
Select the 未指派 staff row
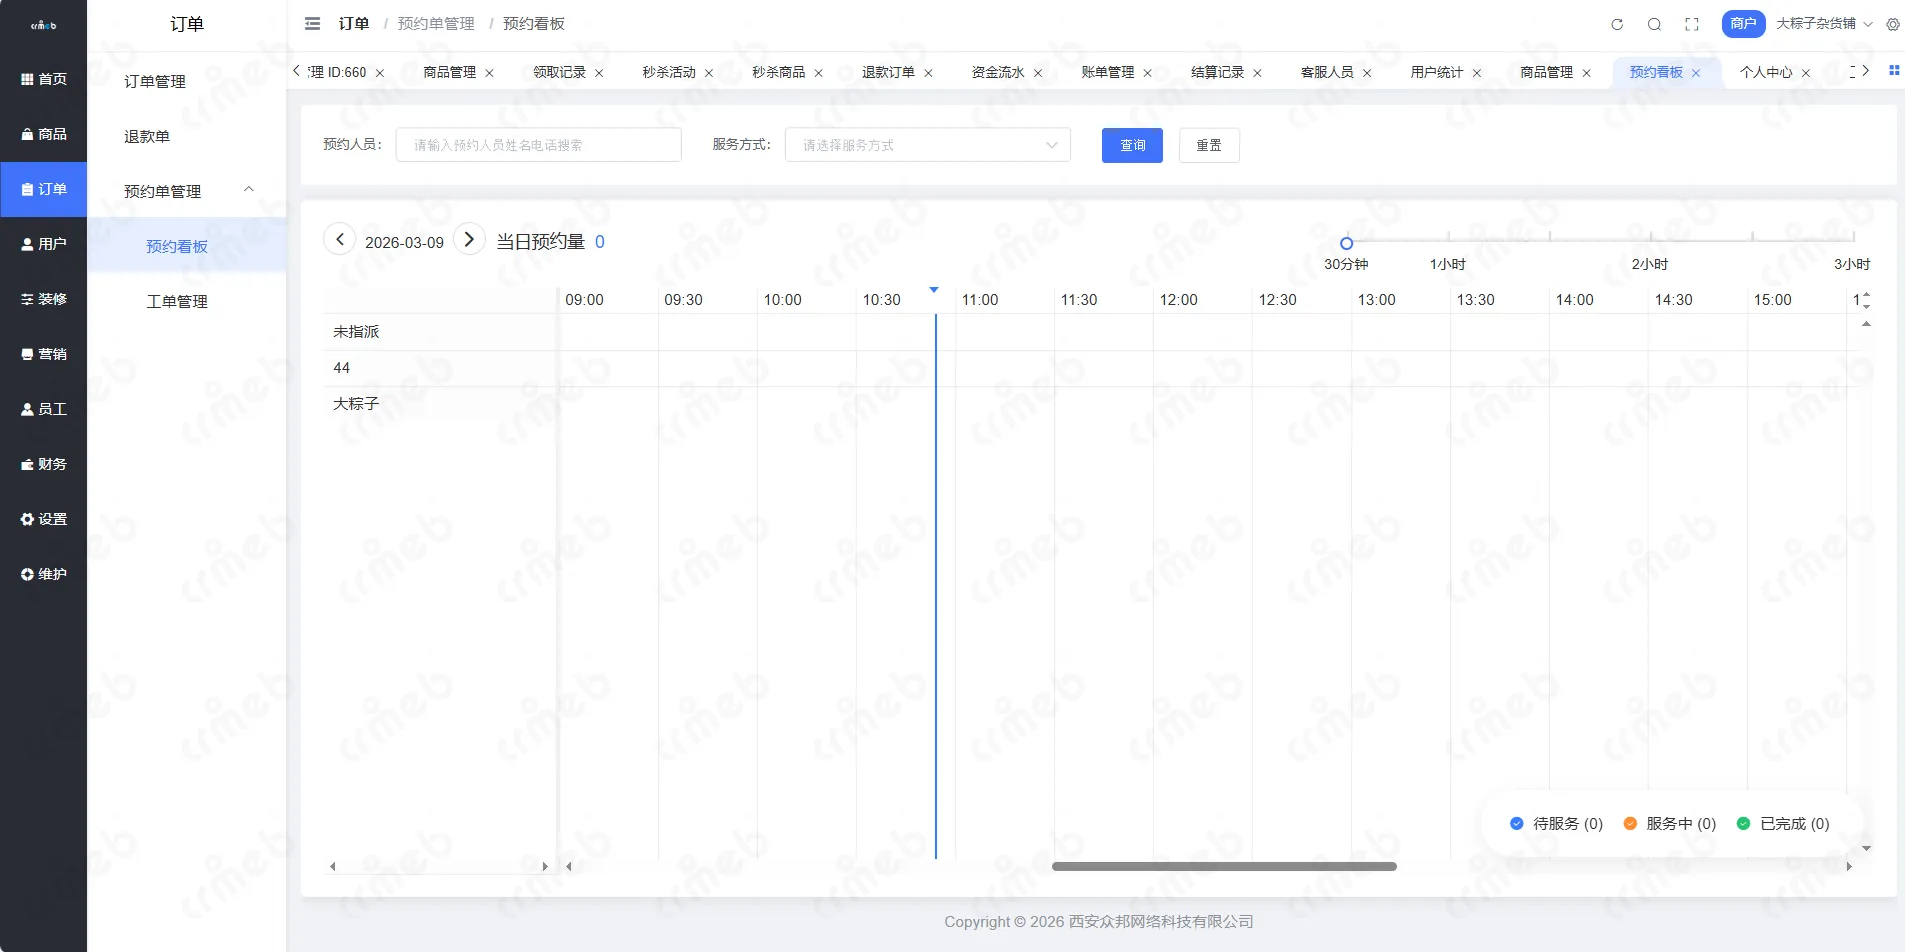pyautogui.click(x=440, y=332)
